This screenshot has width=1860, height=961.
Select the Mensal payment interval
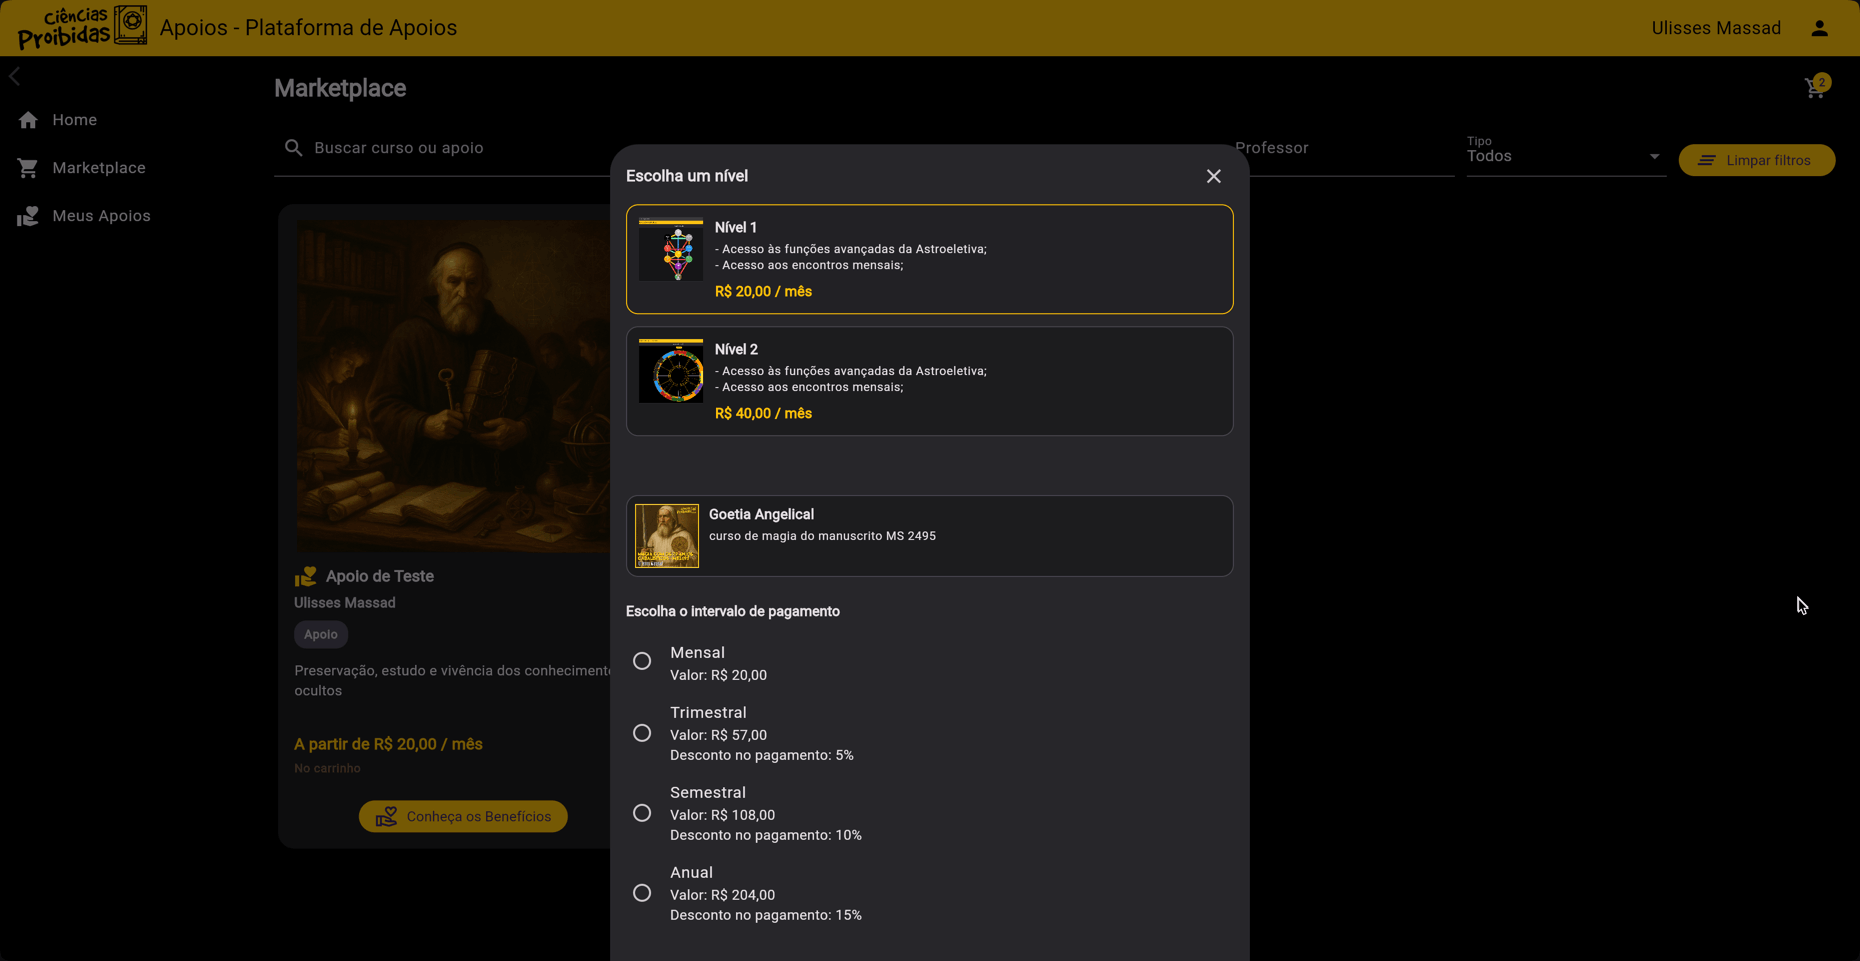click(642, 661)
